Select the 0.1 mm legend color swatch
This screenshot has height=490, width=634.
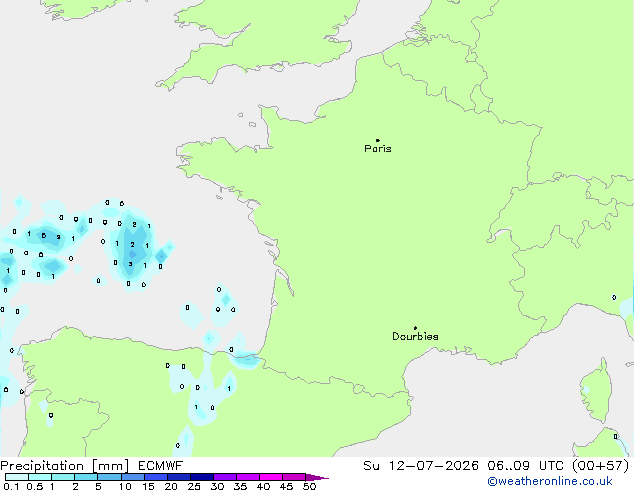tap(17, 477)
